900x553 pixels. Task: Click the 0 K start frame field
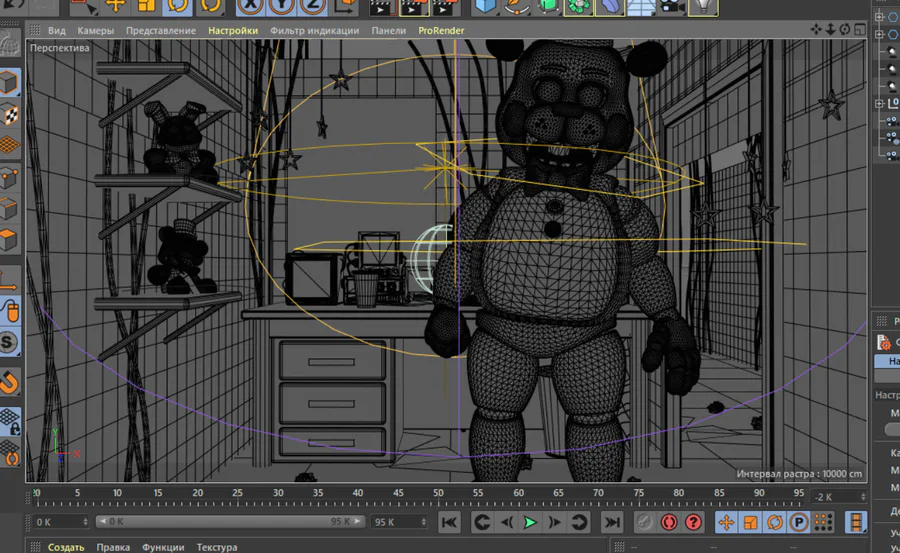click(x=61, y=522)
